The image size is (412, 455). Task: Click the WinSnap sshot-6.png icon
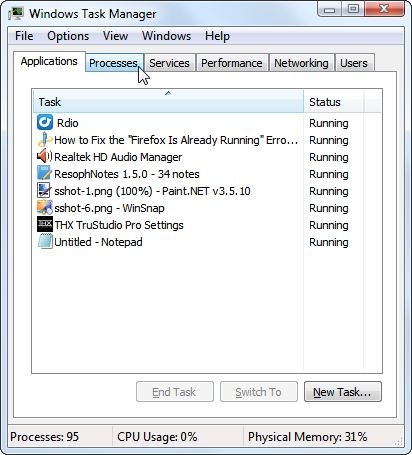[x=45, y=207]
